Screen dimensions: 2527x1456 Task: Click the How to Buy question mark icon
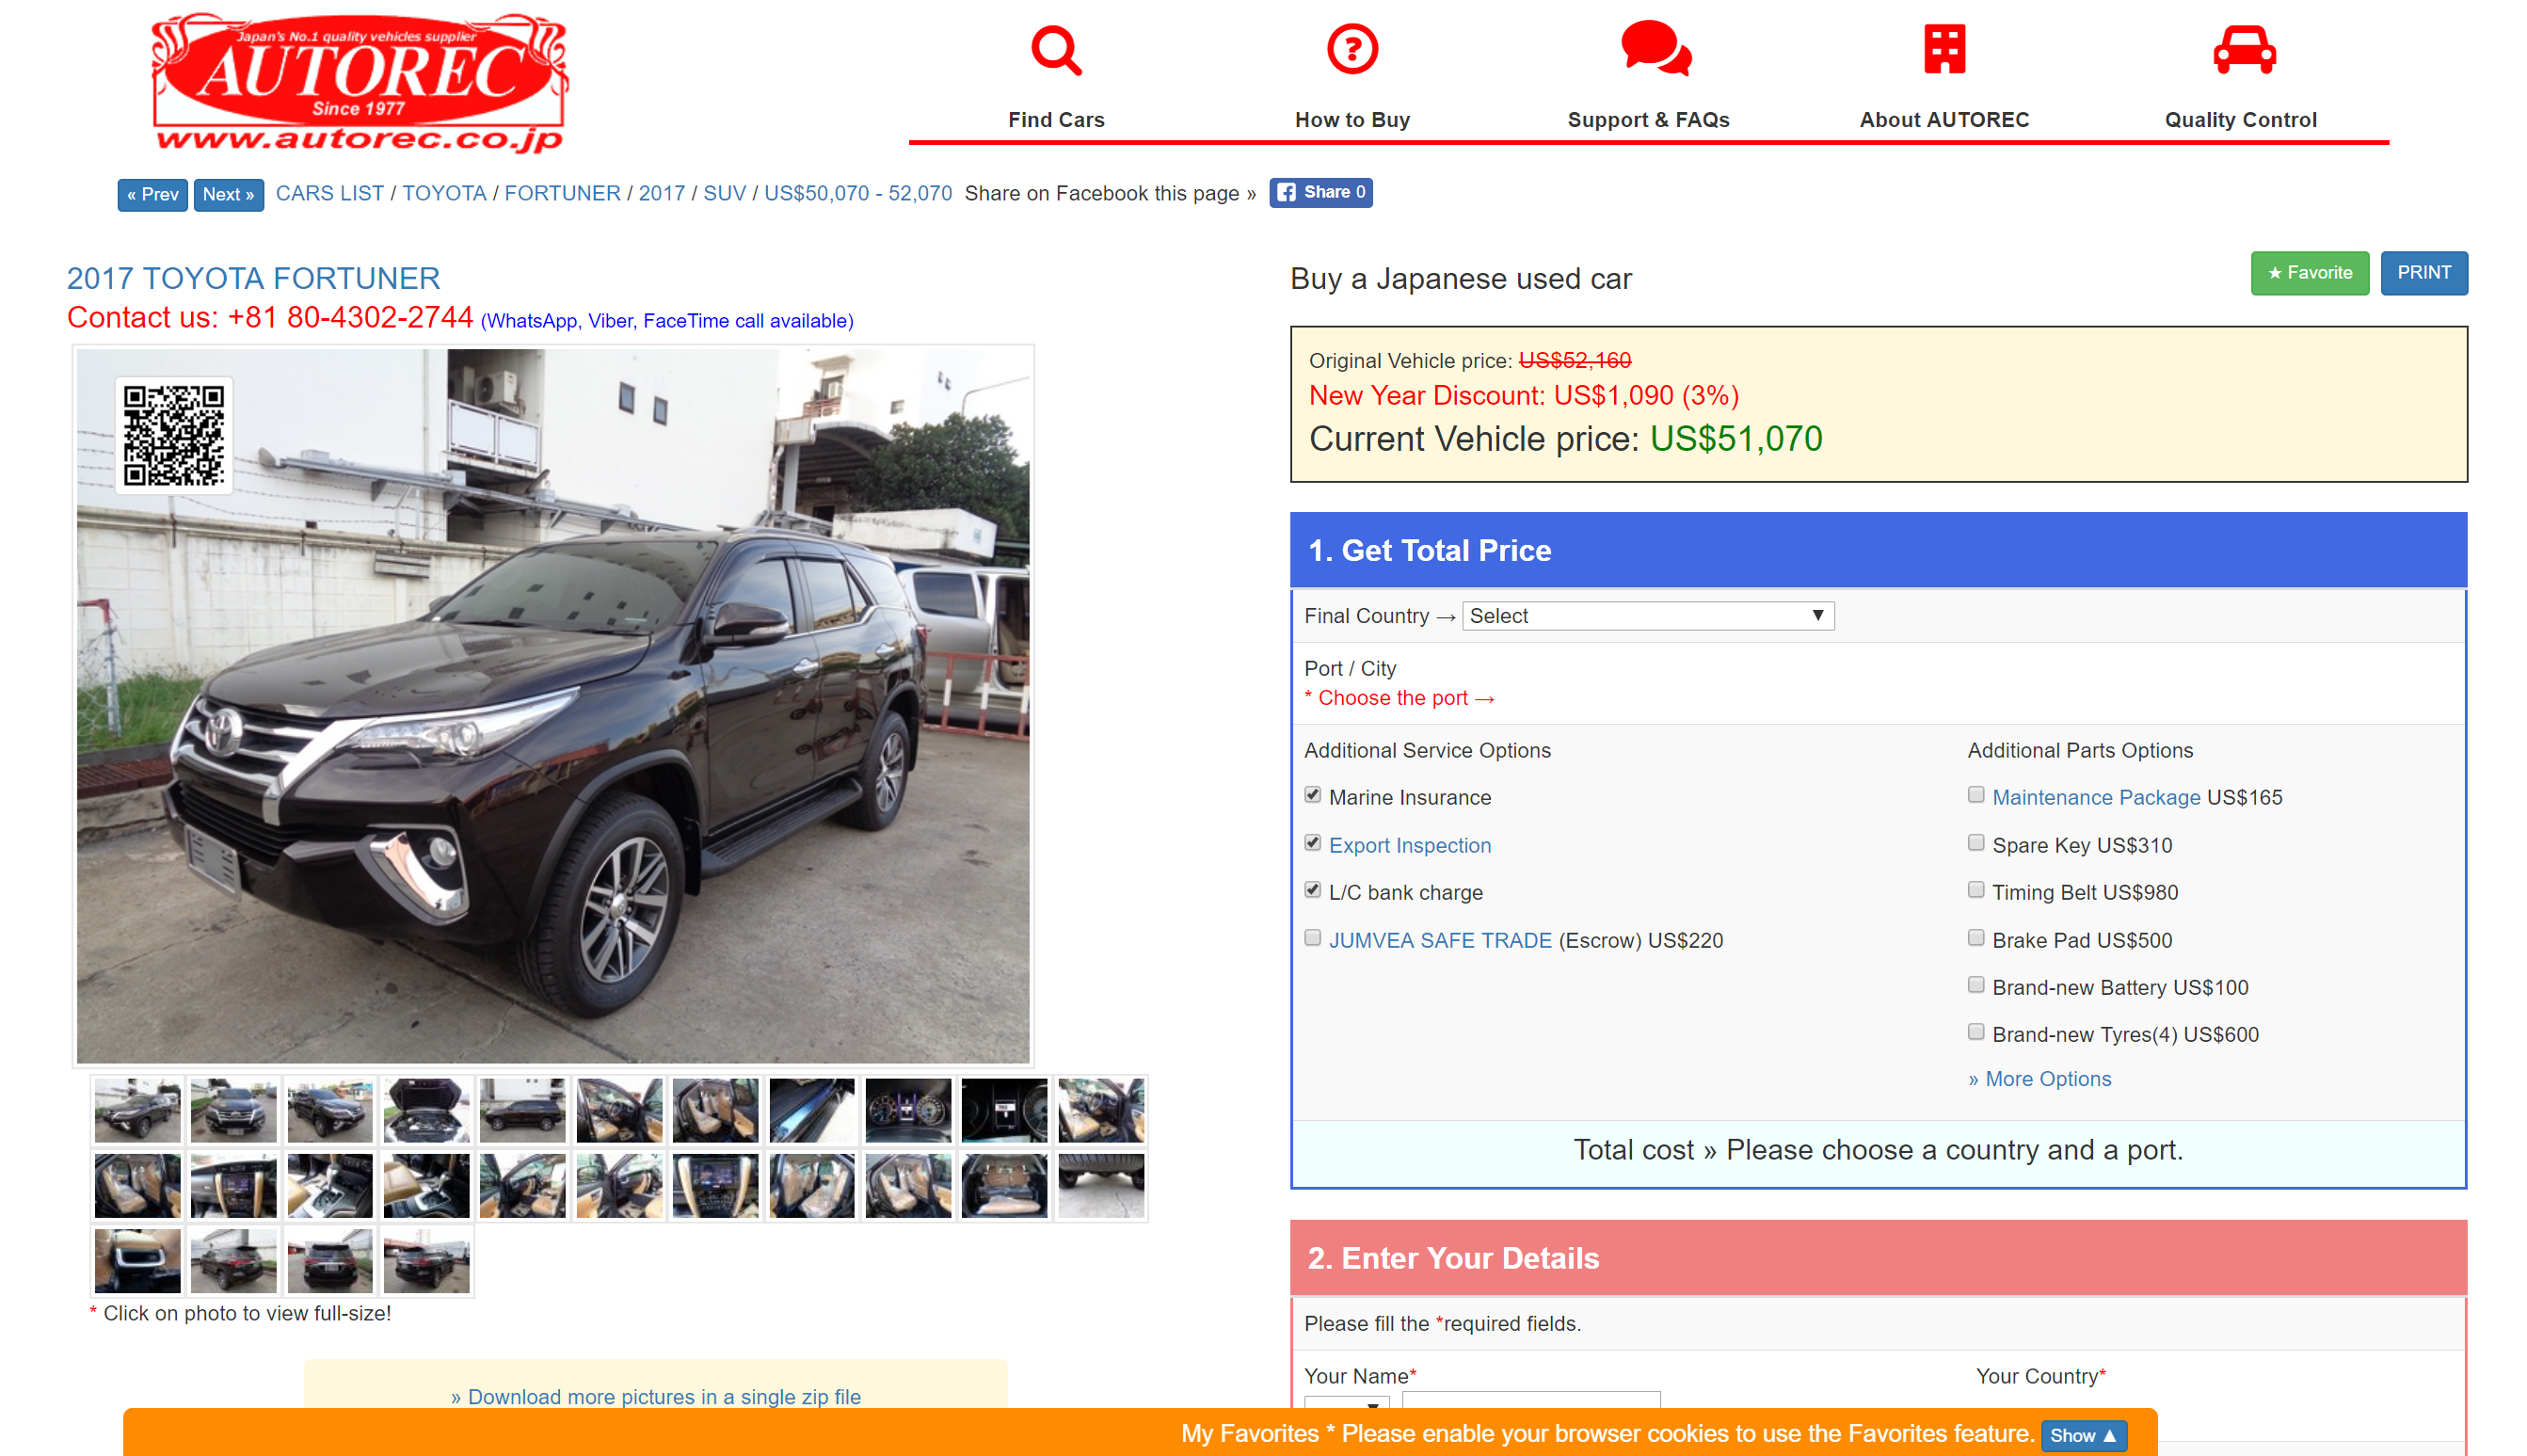(x=1352, y=49)
